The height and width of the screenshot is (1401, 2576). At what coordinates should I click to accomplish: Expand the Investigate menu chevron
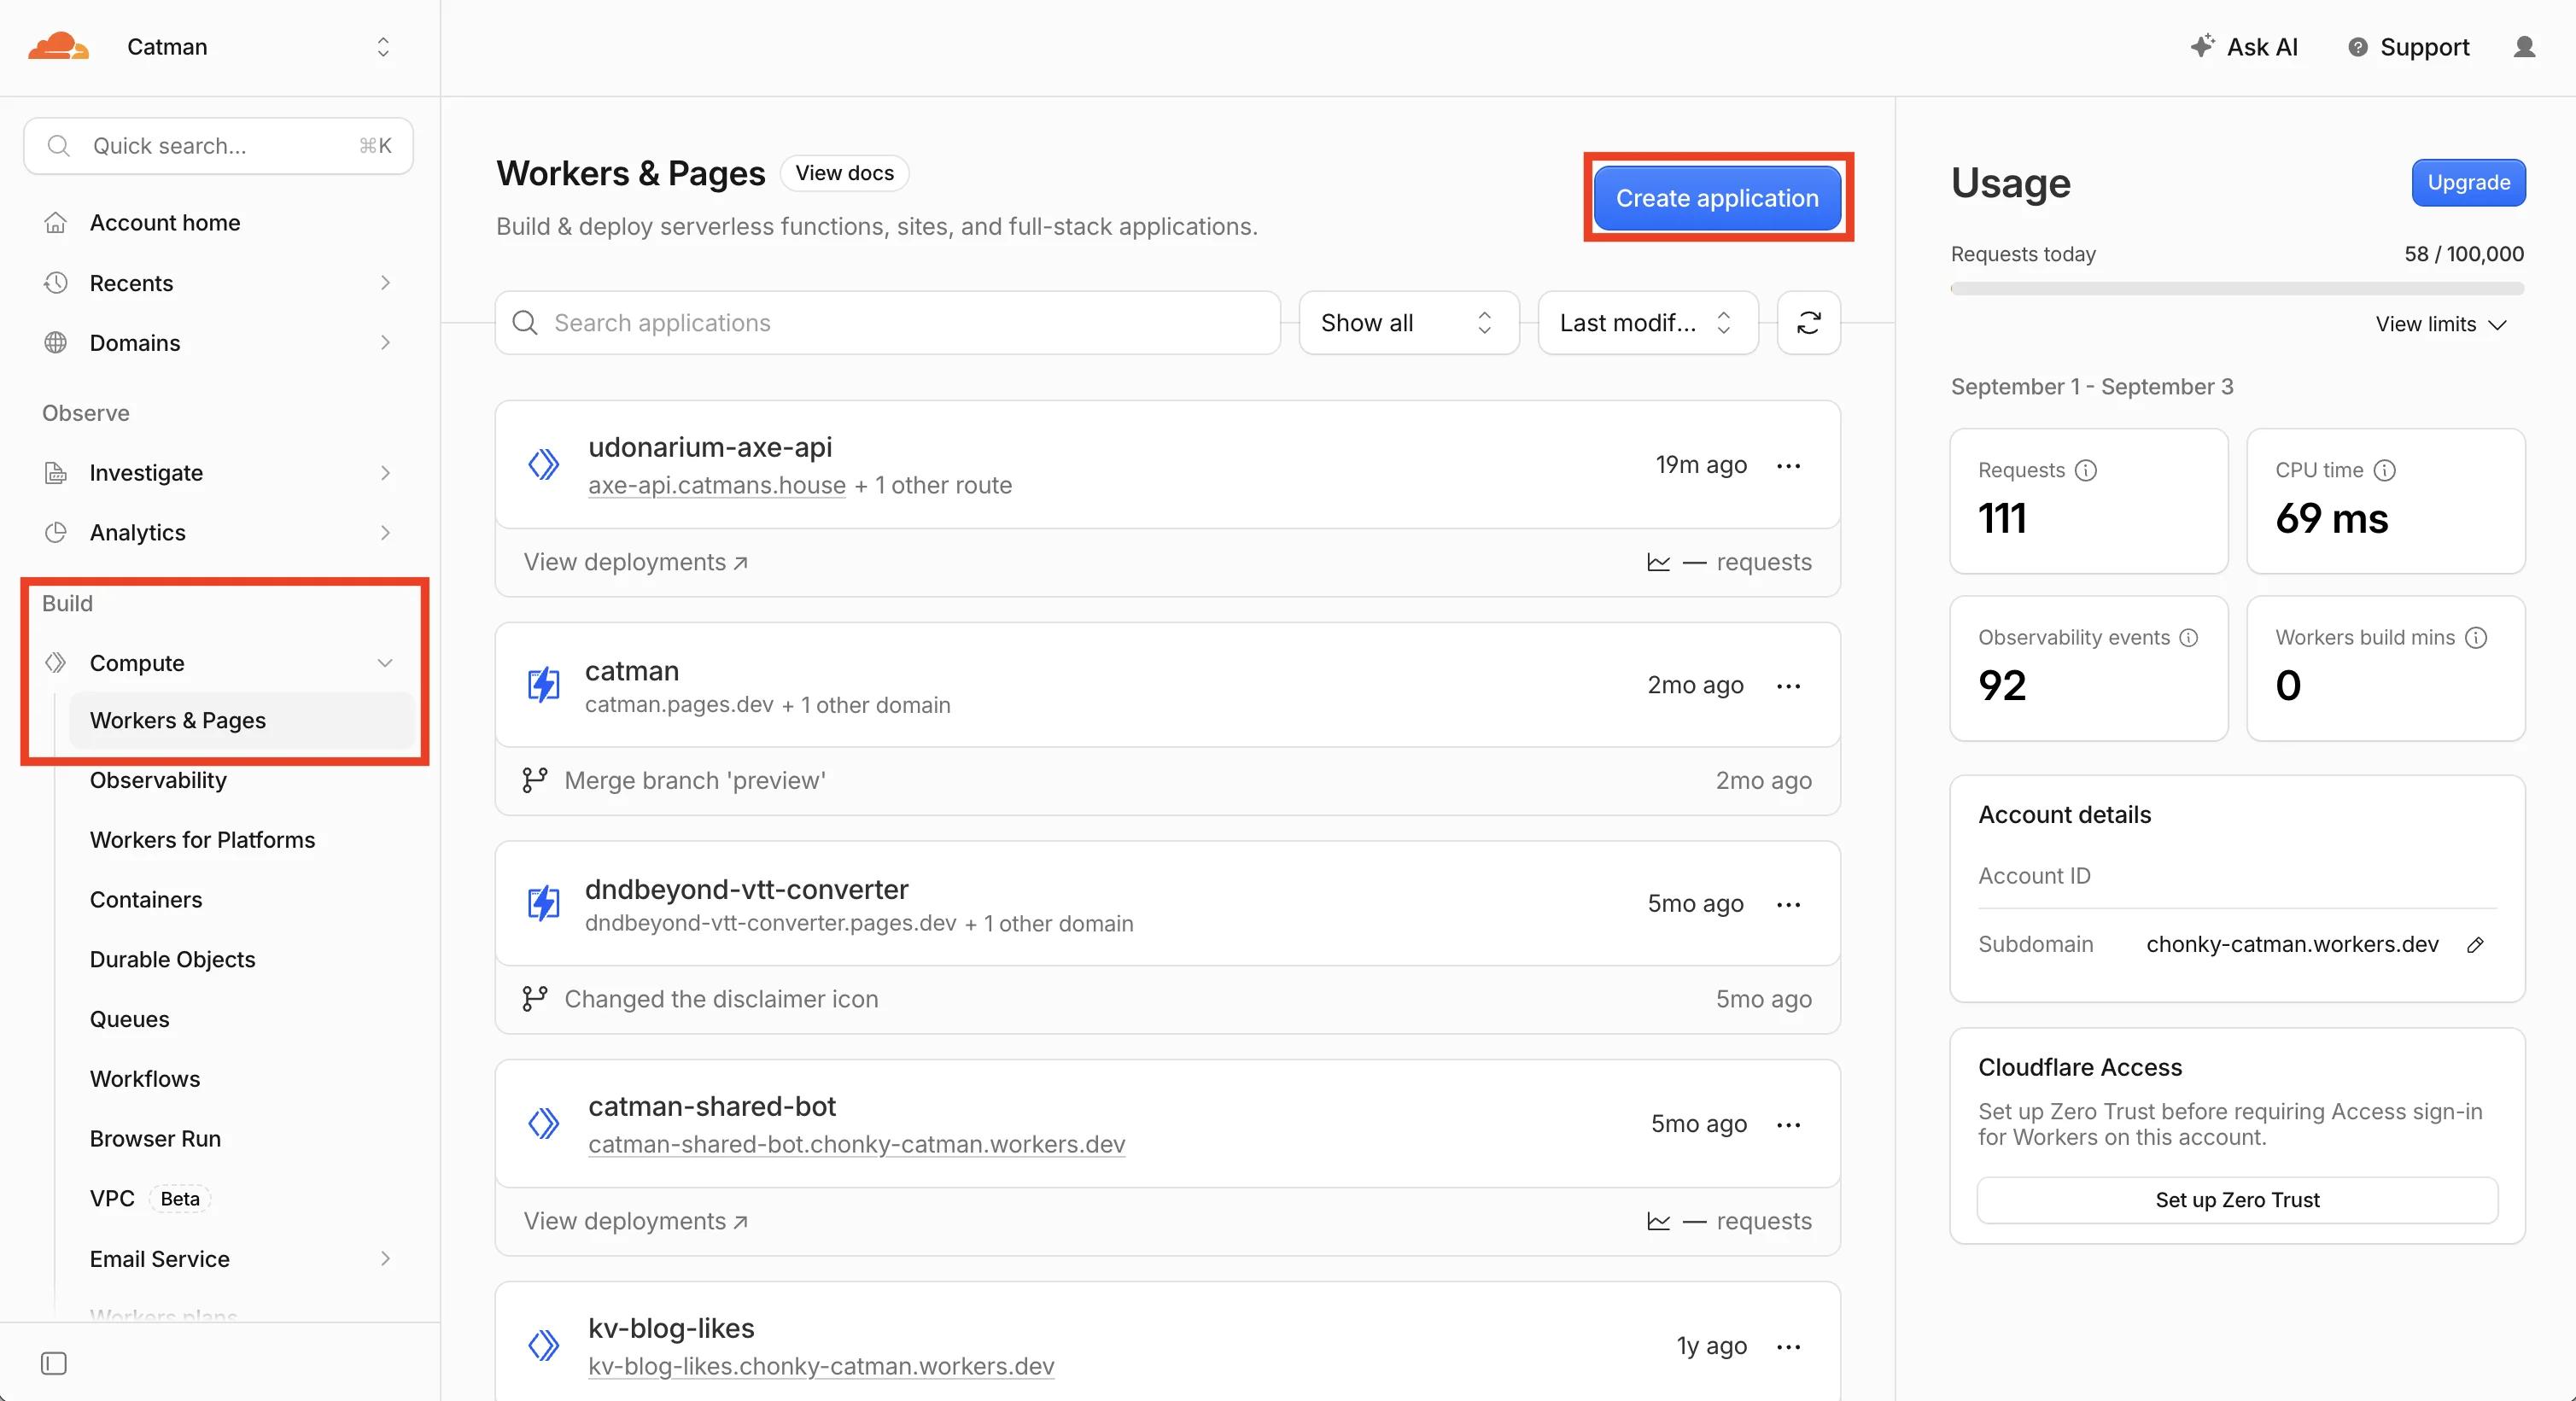(385, 473)
